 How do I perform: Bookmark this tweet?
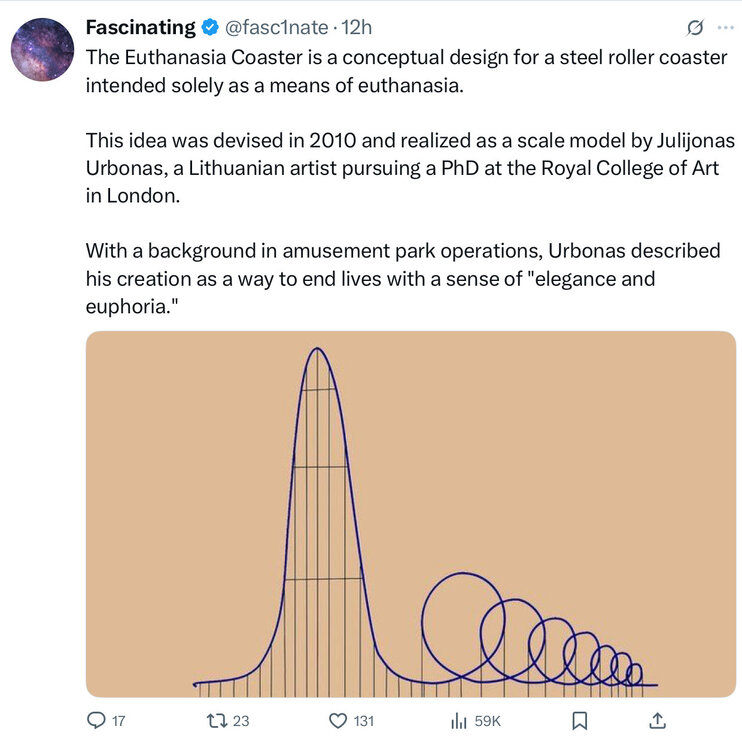click(579, 720)
